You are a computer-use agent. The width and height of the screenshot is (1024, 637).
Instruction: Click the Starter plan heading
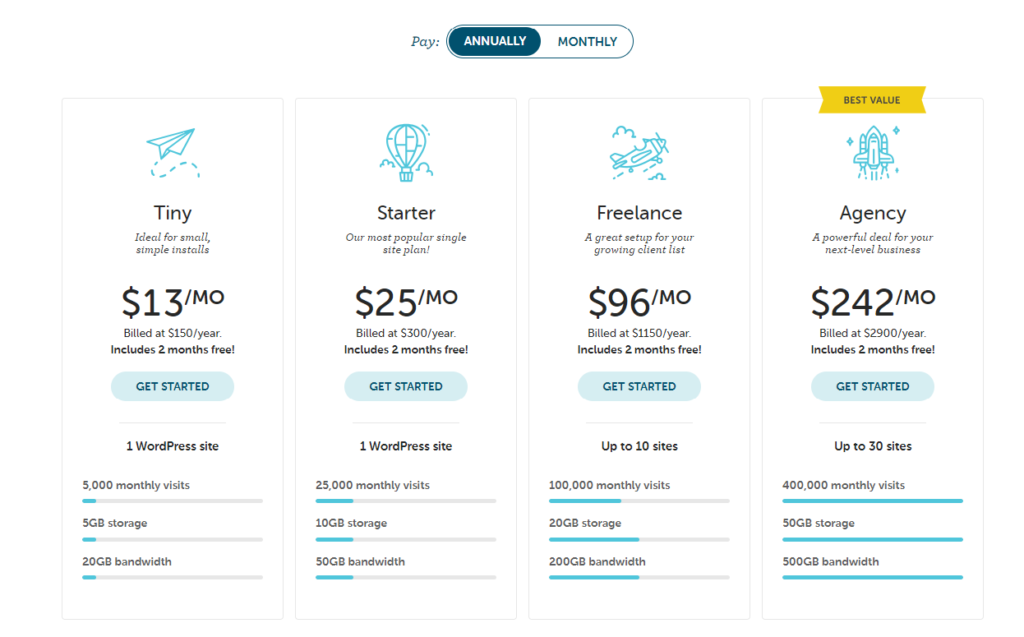[x=406, y=213]
